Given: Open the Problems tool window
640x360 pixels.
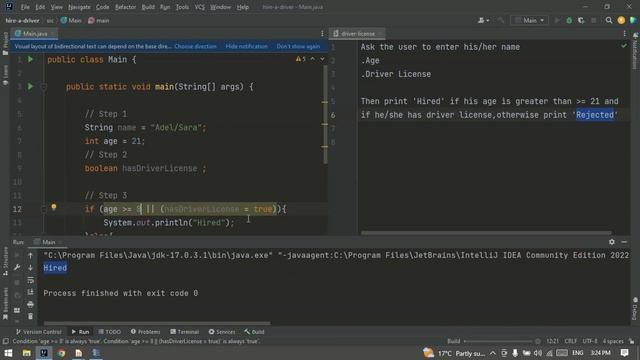Looking at the screenshot, I should point(146,332).
